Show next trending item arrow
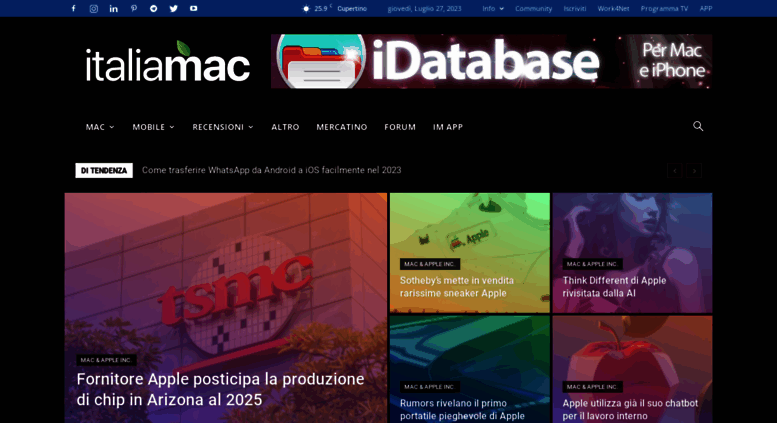777x423 pixels. [694, 170]
